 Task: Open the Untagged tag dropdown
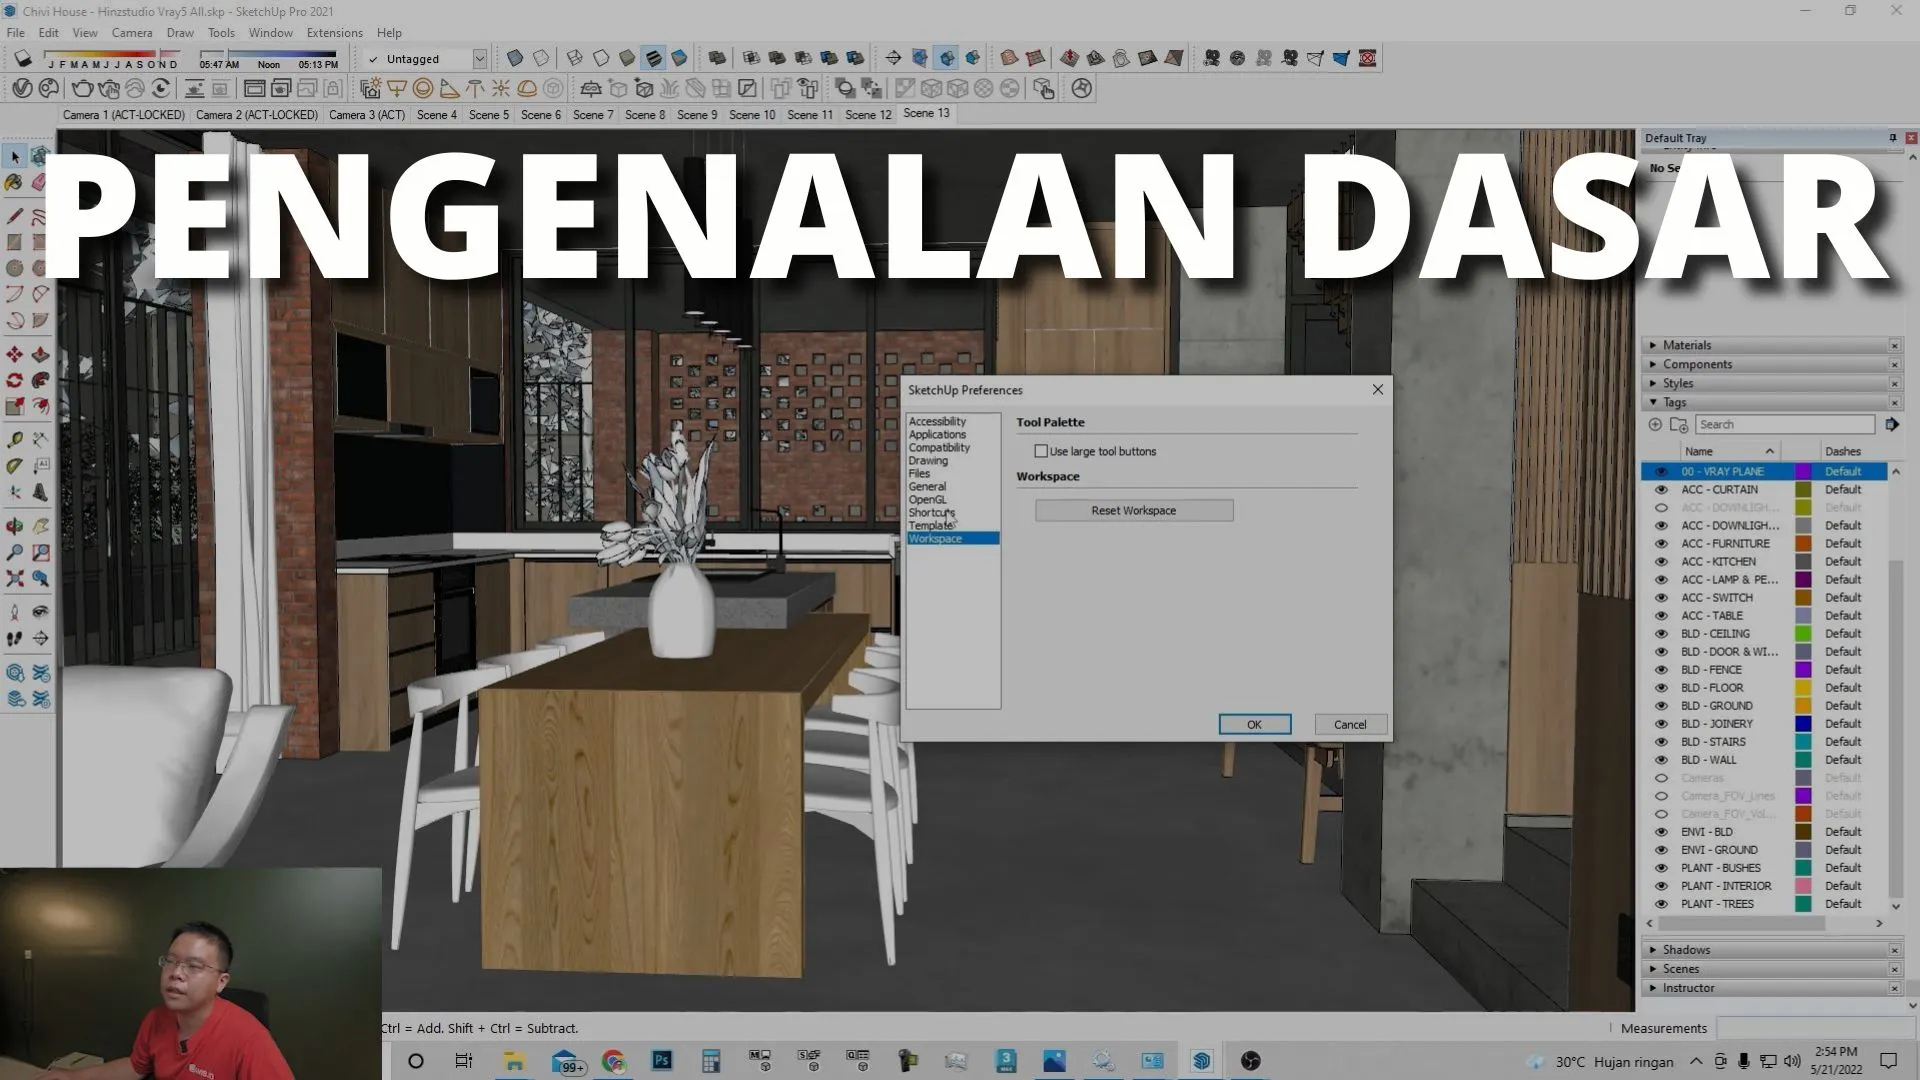[479, 59]
